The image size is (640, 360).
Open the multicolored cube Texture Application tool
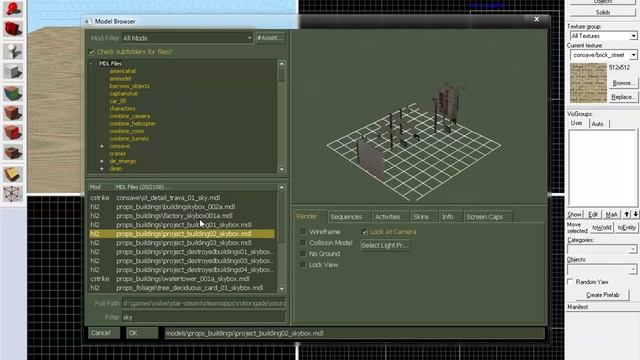point(13,93)
